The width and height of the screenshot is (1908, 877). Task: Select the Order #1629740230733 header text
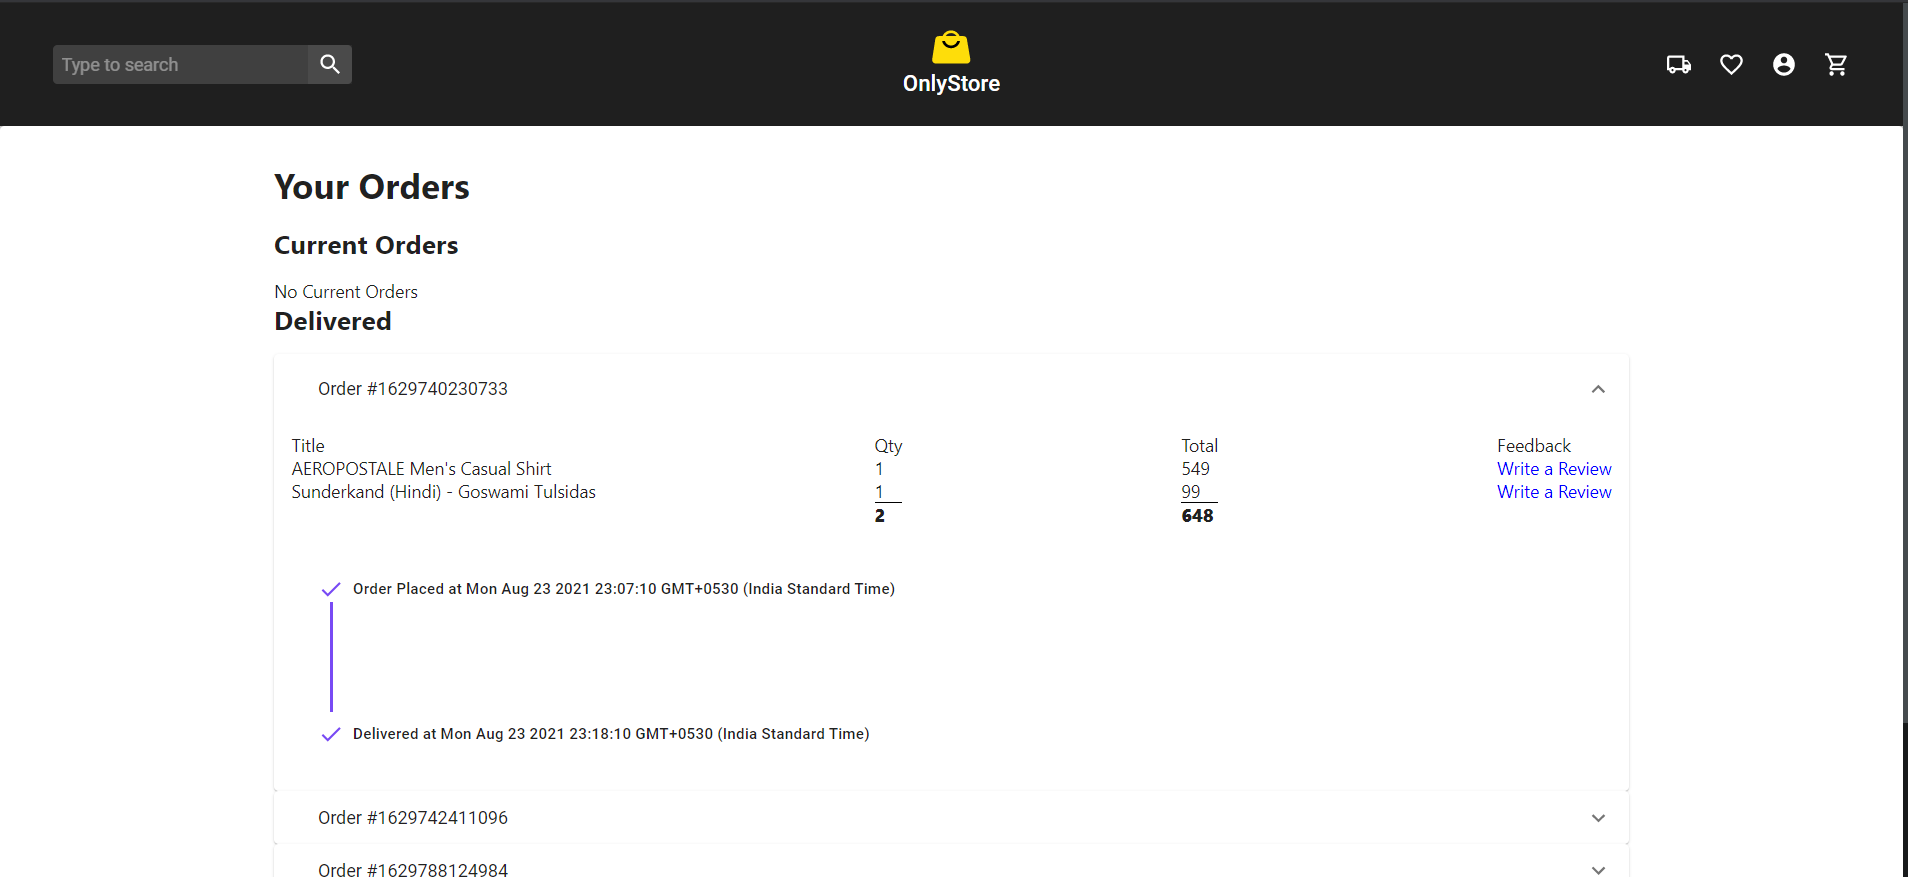point(413,389)
